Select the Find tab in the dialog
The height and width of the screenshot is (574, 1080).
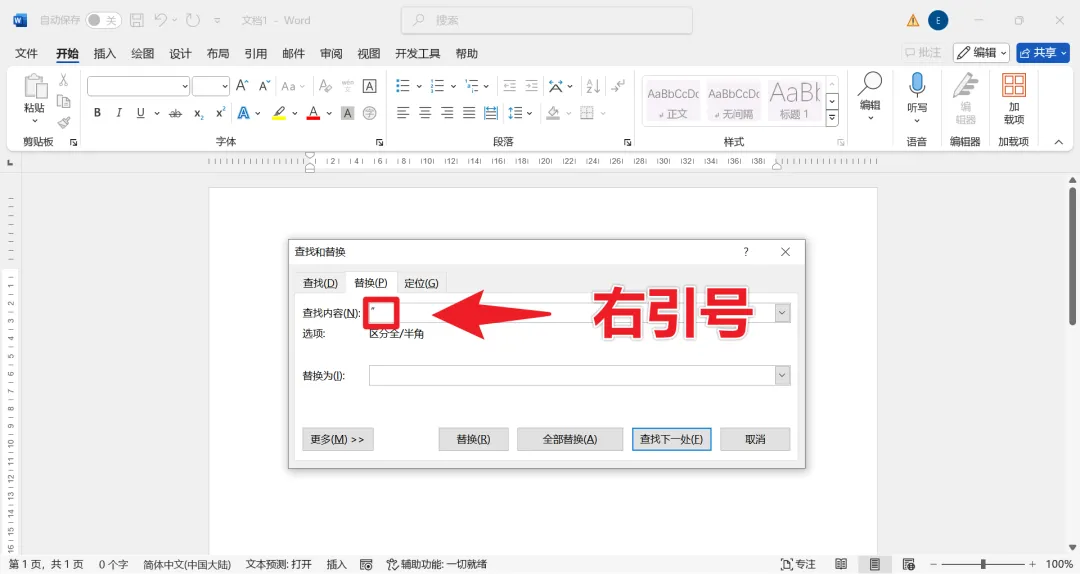point(320,283)
